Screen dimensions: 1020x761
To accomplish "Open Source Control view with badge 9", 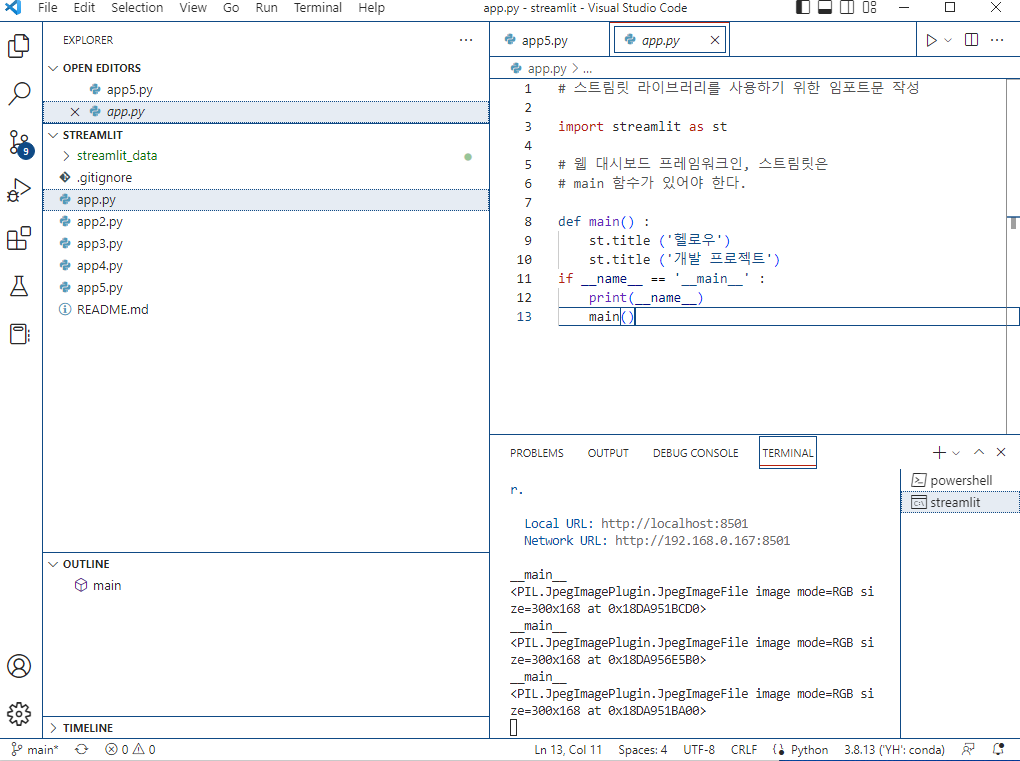I will tap(19, 143).
